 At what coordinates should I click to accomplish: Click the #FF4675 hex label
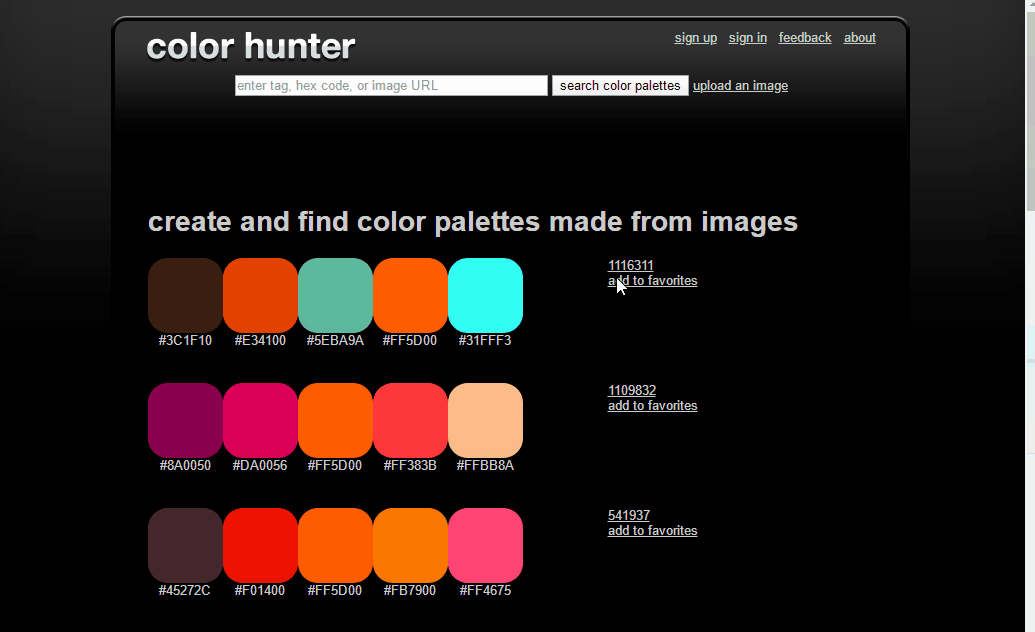(x=485, y=590)
